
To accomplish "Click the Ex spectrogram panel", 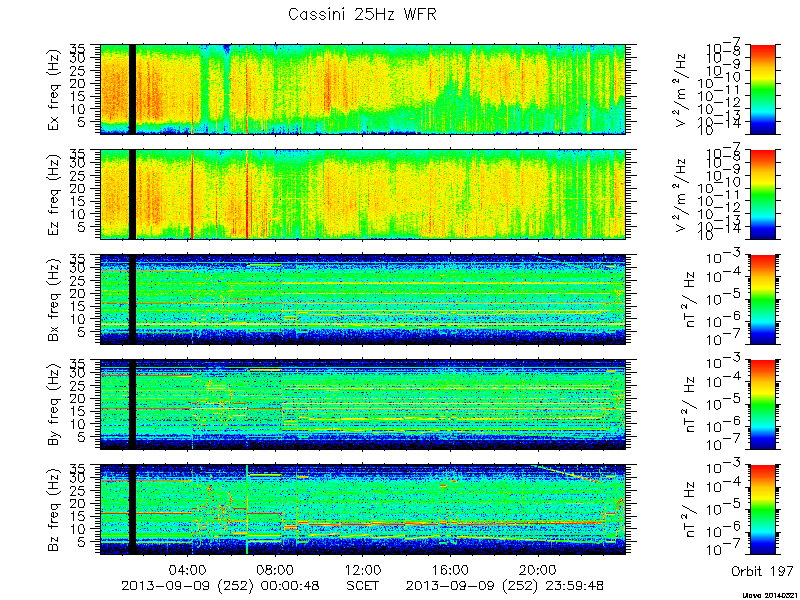I will (x=363, y=89).
